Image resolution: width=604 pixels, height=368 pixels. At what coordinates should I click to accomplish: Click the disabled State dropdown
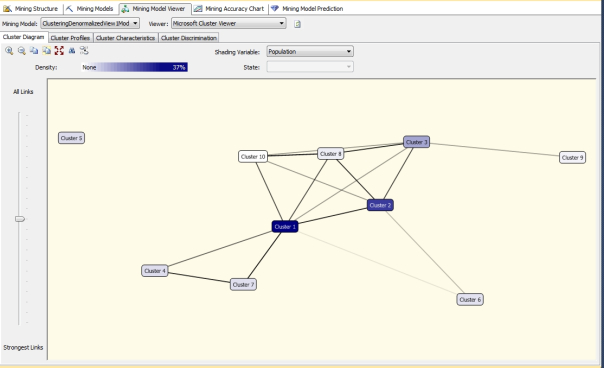tap(310, 67)
